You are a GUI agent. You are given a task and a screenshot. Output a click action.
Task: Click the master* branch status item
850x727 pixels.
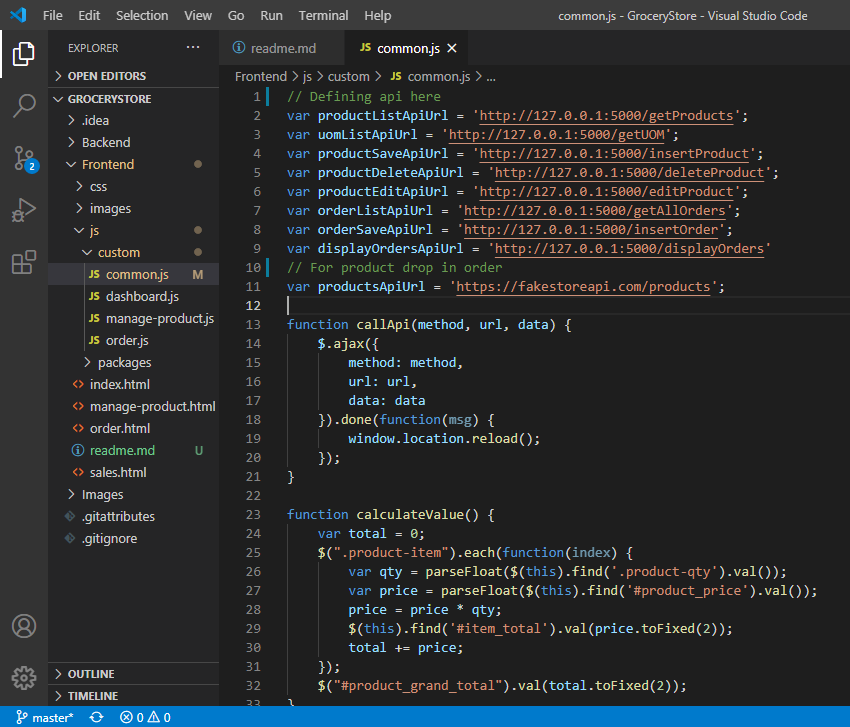point(44,717)
